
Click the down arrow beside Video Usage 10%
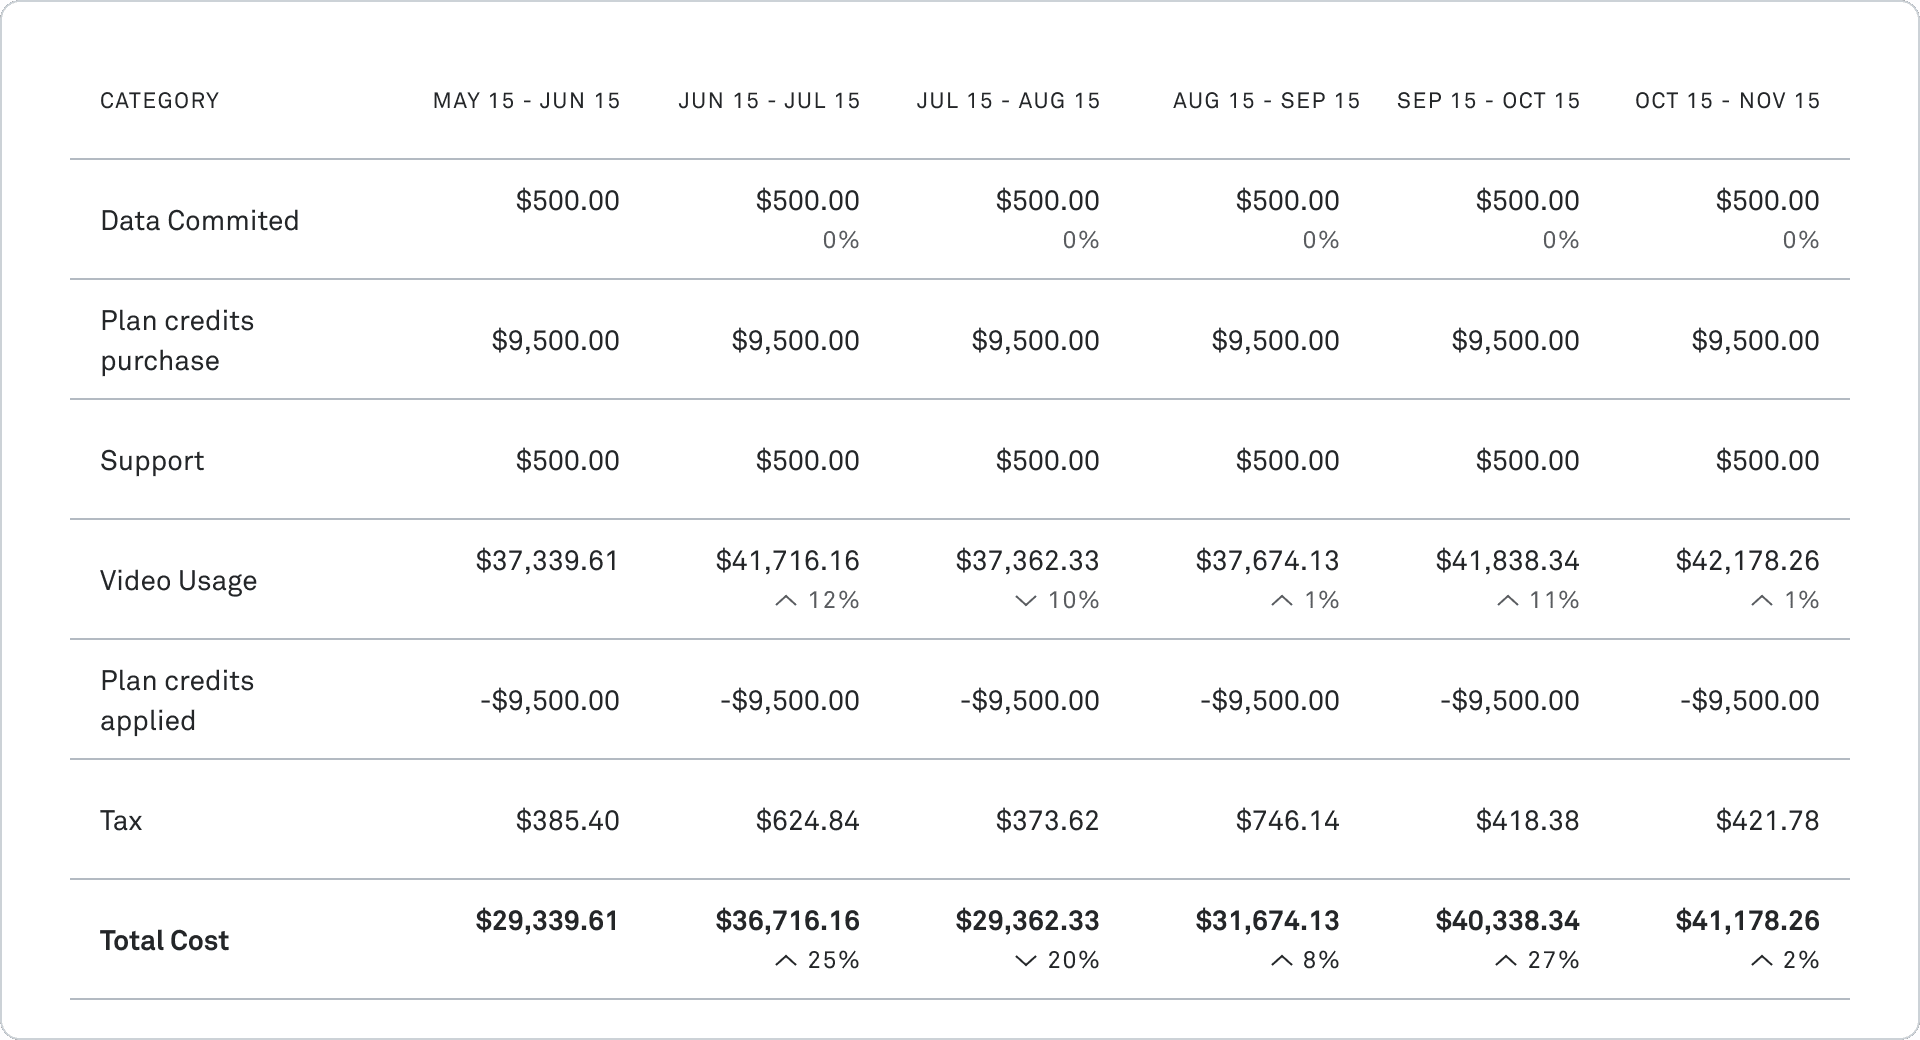(1026, 601)
